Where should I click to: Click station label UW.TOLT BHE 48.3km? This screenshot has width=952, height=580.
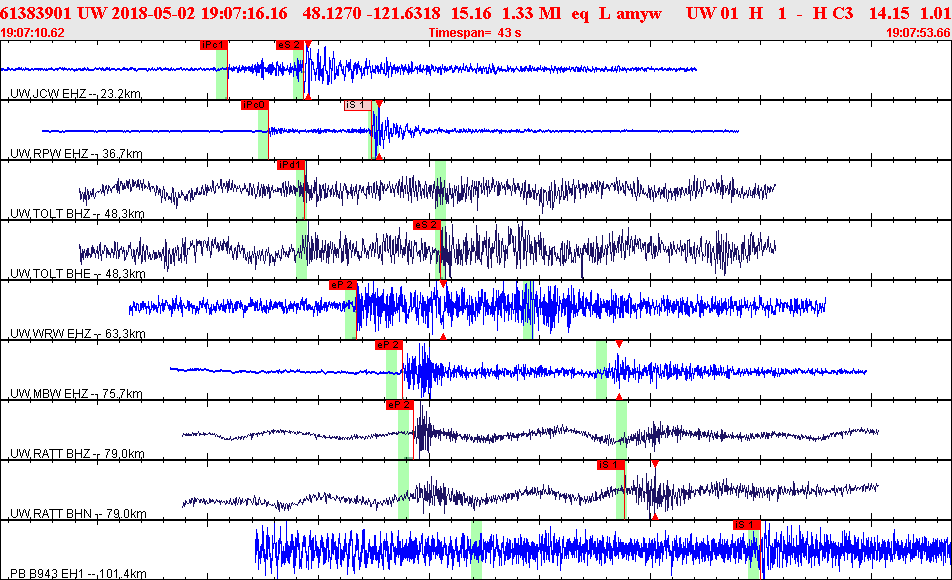[x=78, y=274]
